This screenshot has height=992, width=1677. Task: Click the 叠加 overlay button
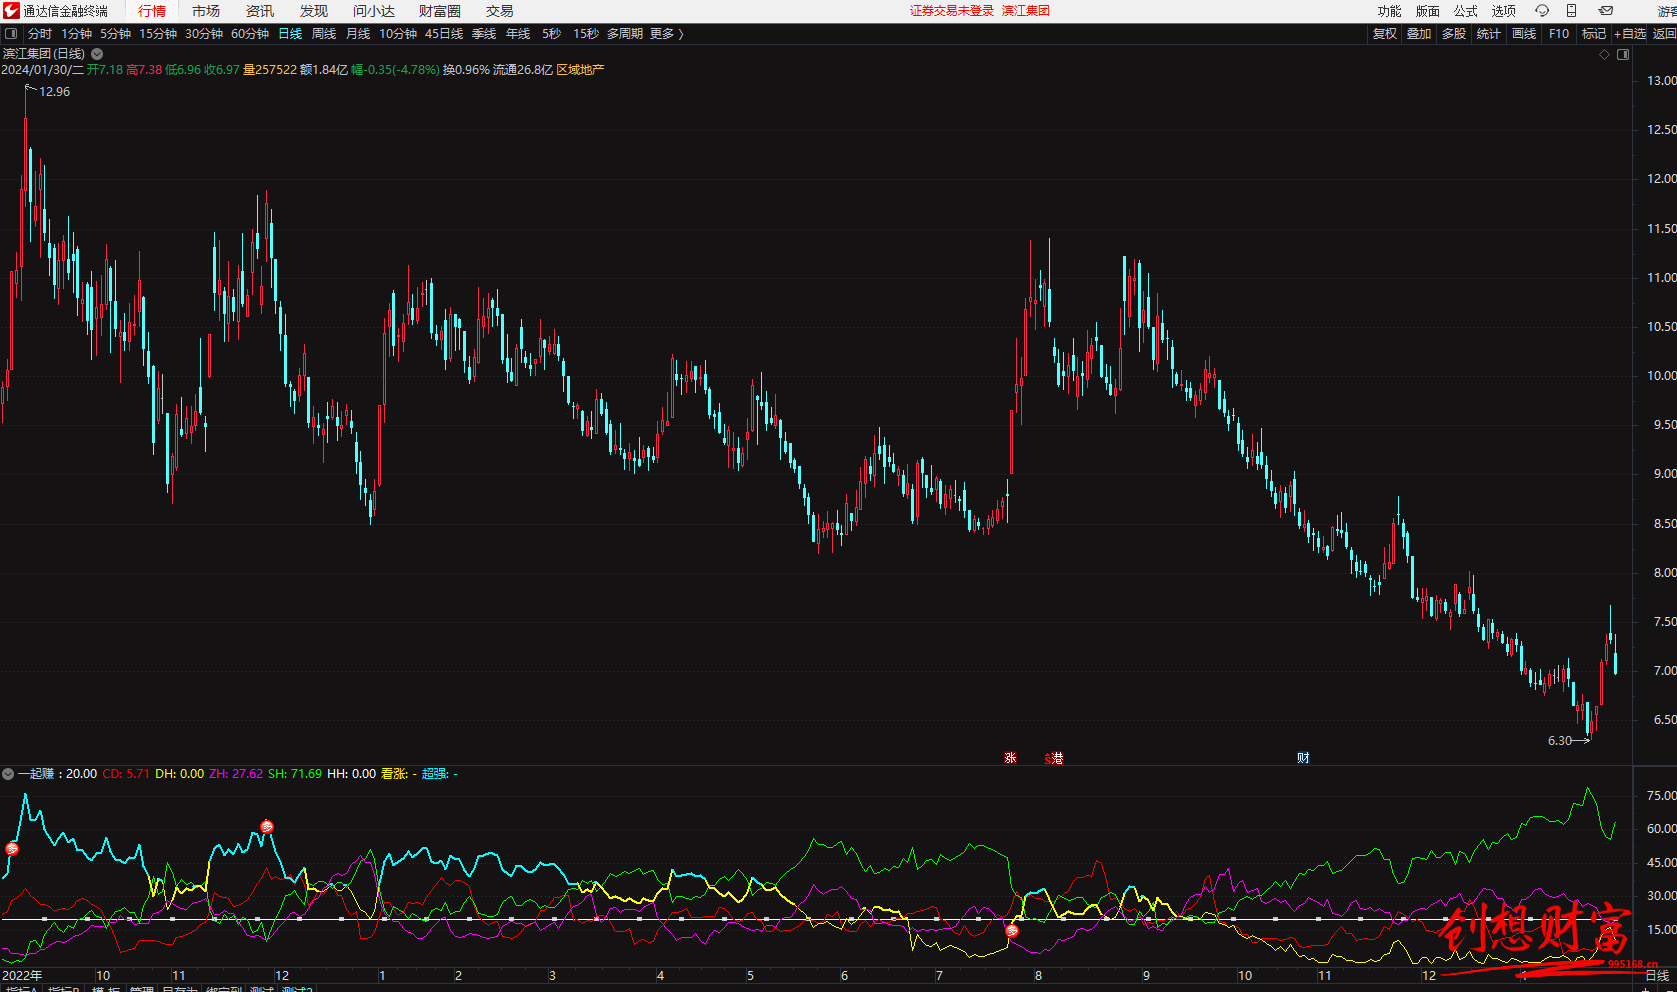(x=1419, y=34)
